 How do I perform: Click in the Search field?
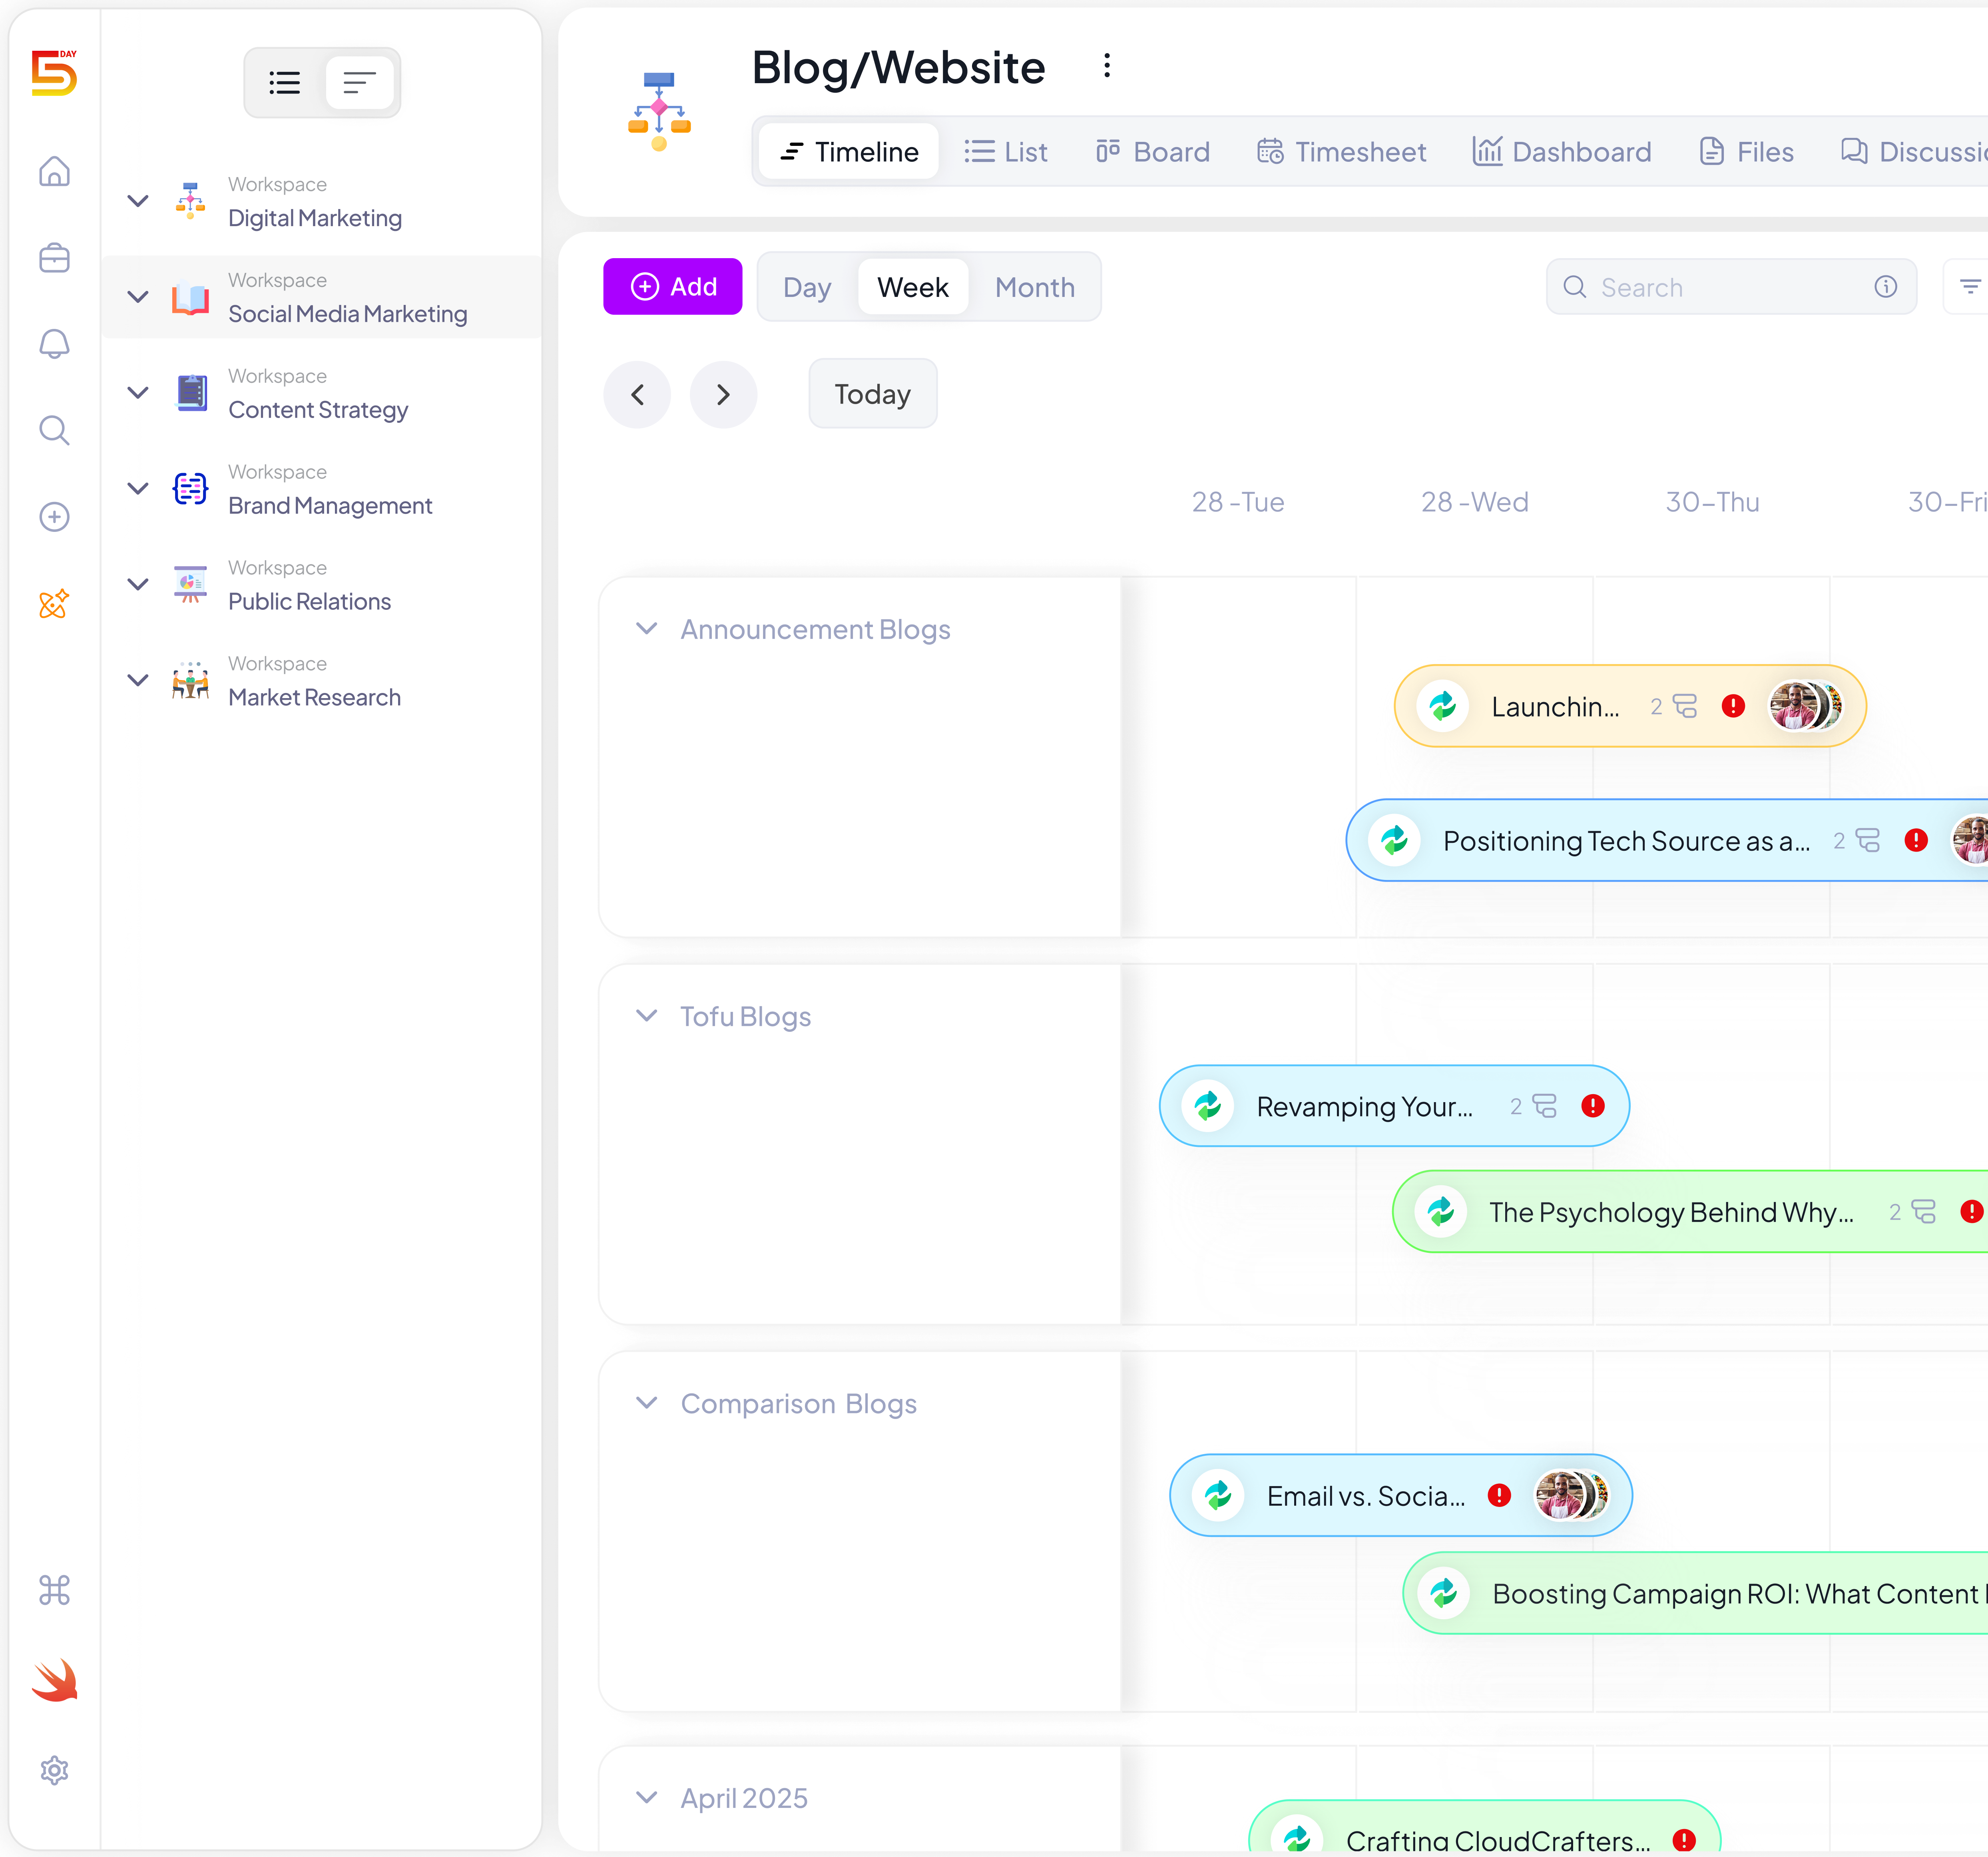click(1731, 287)
